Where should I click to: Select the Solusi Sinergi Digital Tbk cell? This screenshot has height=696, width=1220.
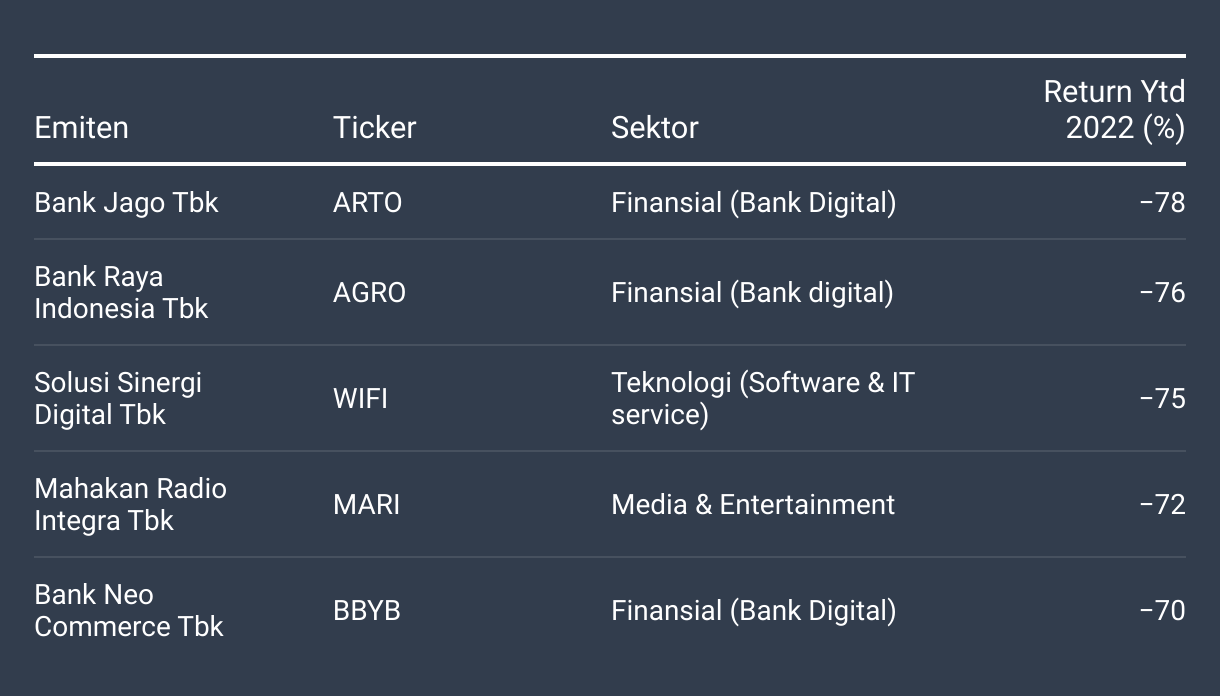[118, 398]
